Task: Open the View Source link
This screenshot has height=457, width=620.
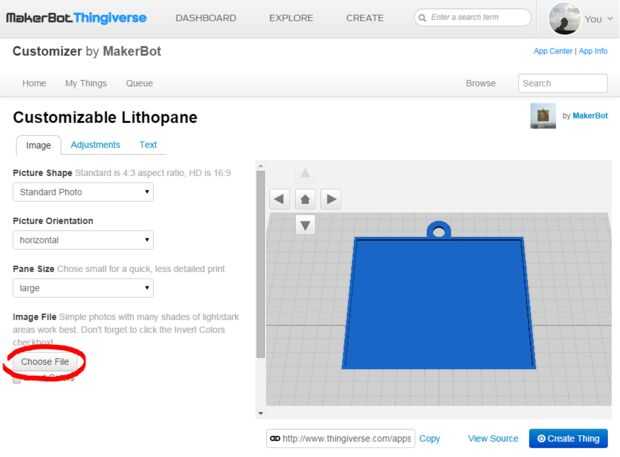Action: (493, 438)
